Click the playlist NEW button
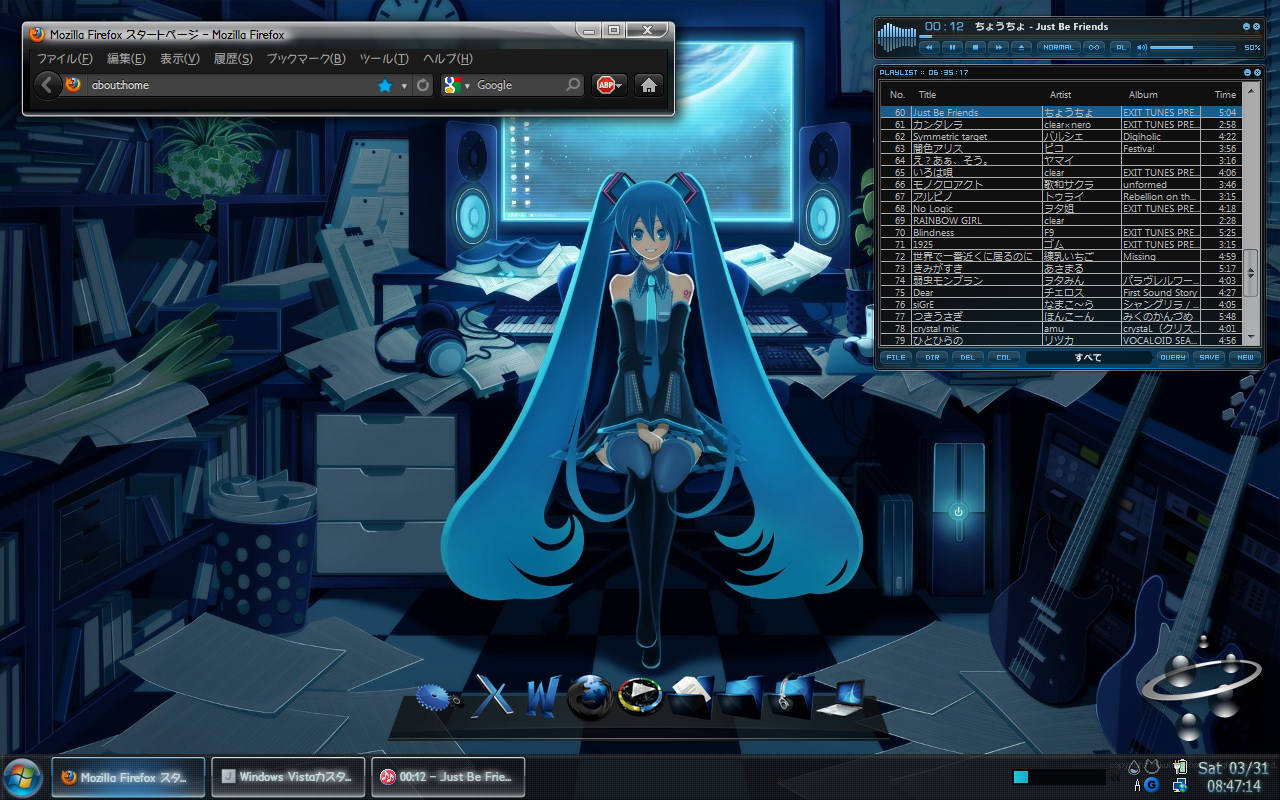Viewport: 1280px width, 800px height. point(1244,357)
